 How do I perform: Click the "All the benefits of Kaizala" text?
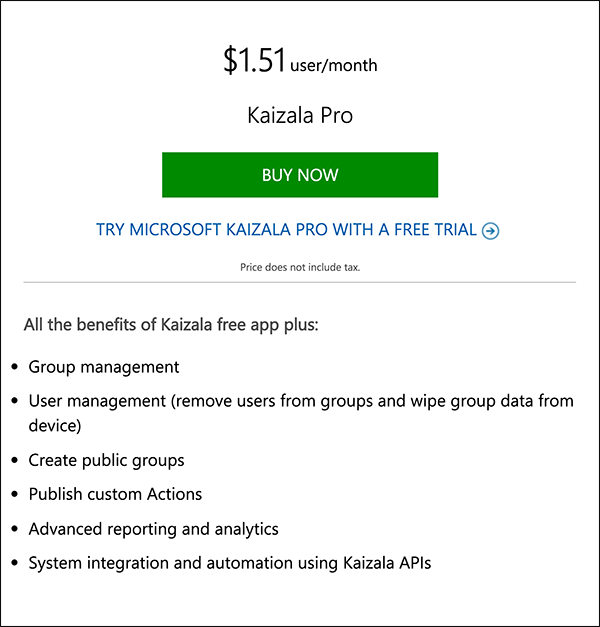pyautogui.click(x=171, y=325)
